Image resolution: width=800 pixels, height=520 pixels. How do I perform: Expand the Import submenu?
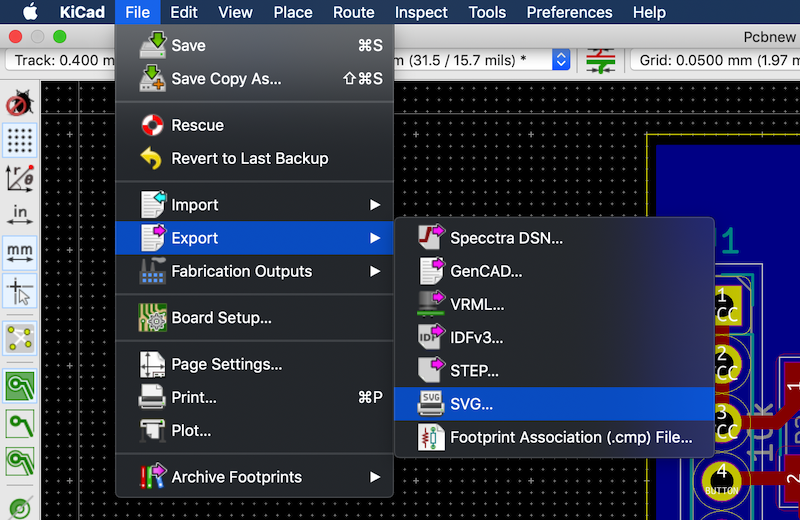[x=254, y=205]
